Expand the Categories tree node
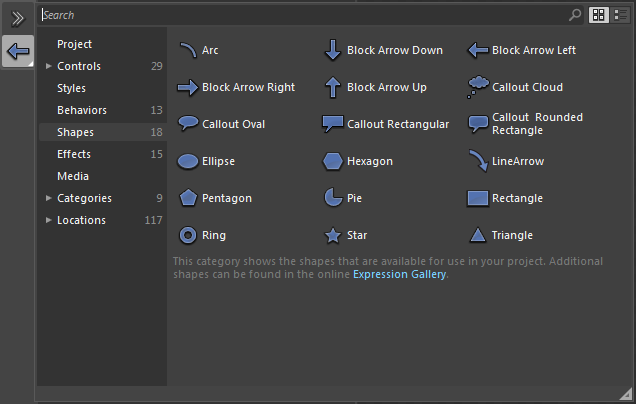 click(x=49, y=198)
